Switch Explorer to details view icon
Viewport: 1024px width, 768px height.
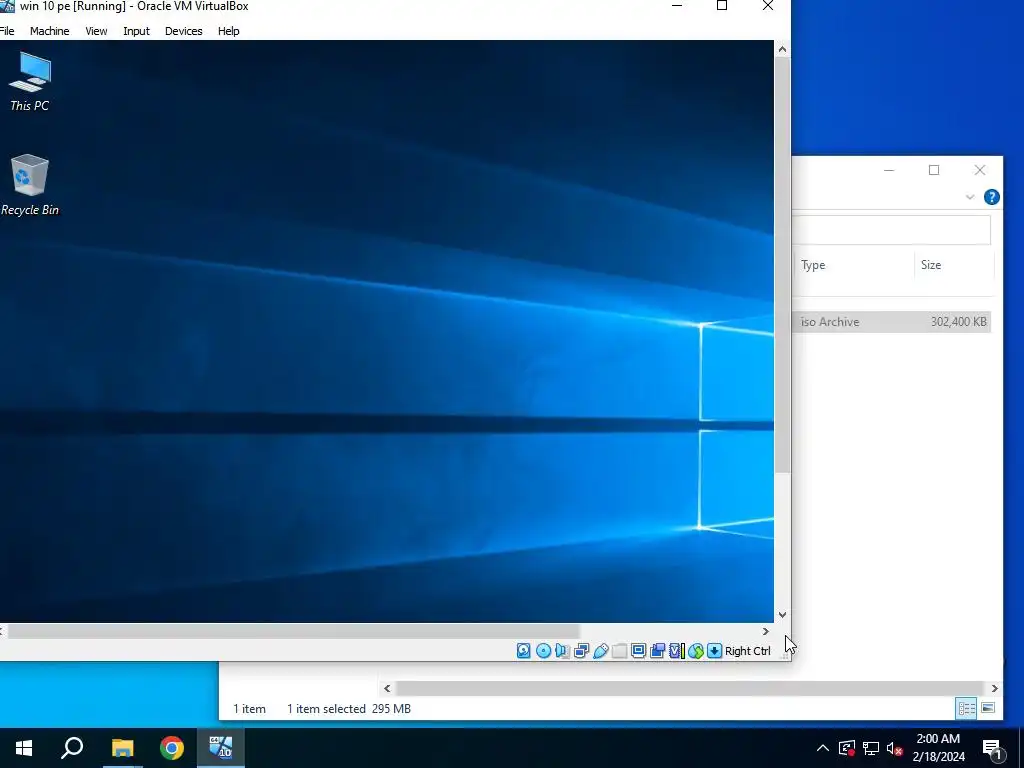click(x=967, y=708)
